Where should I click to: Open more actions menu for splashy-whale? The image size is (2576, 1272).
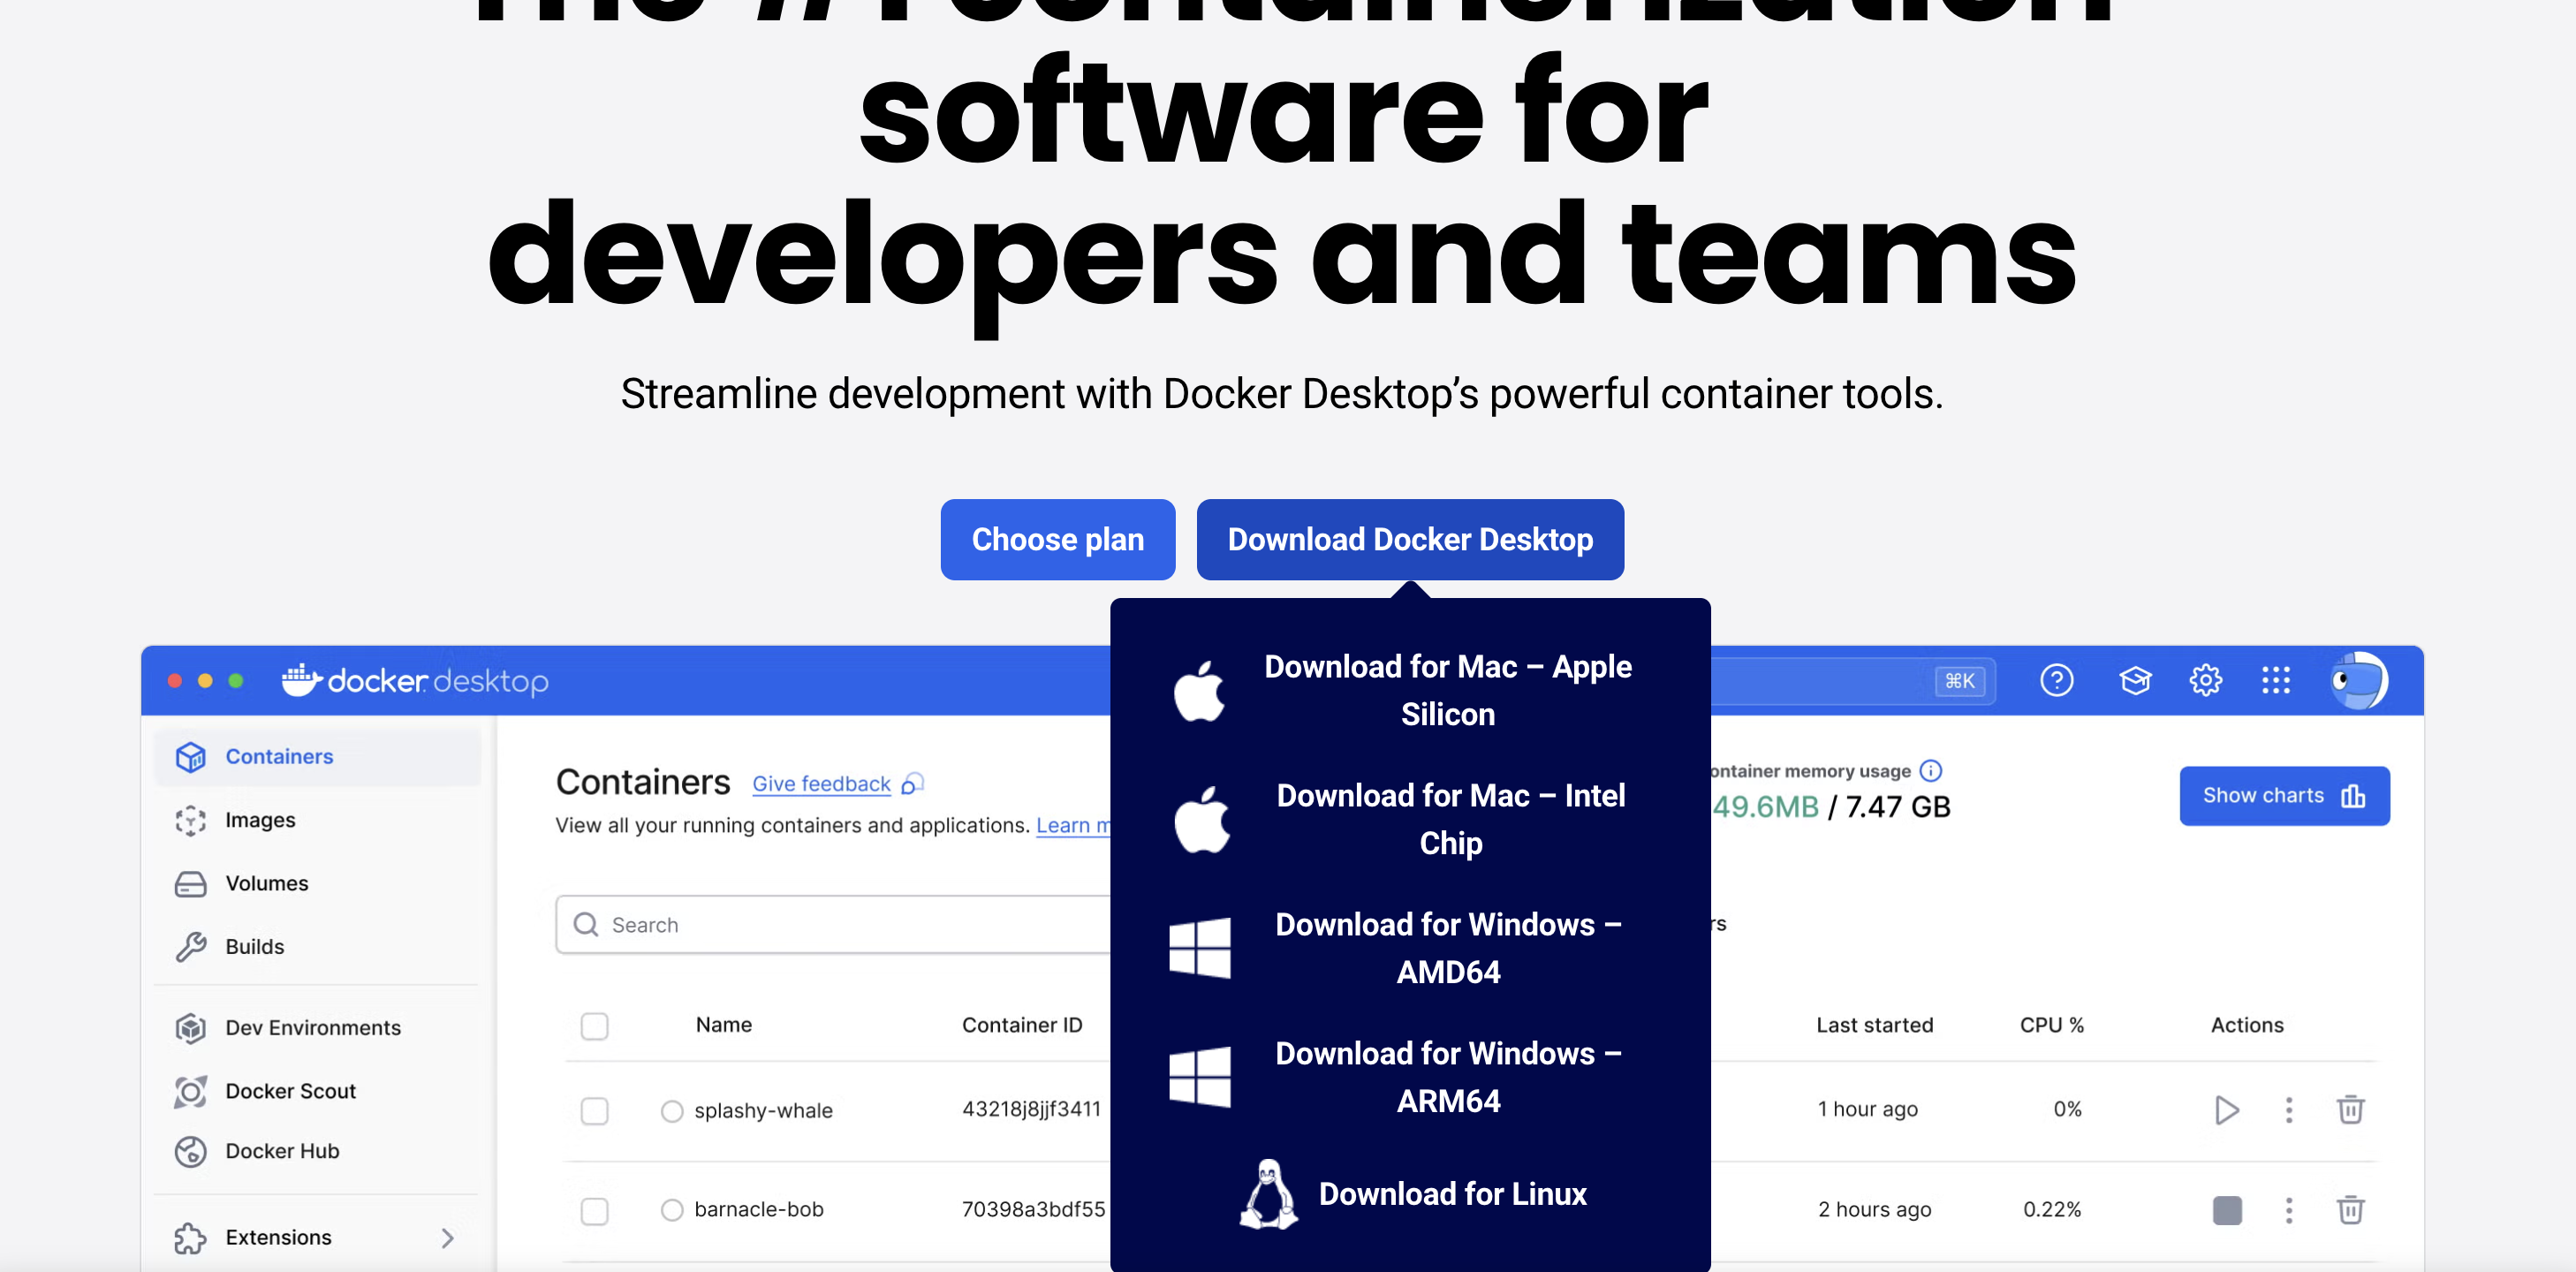coord(2288,1109)
